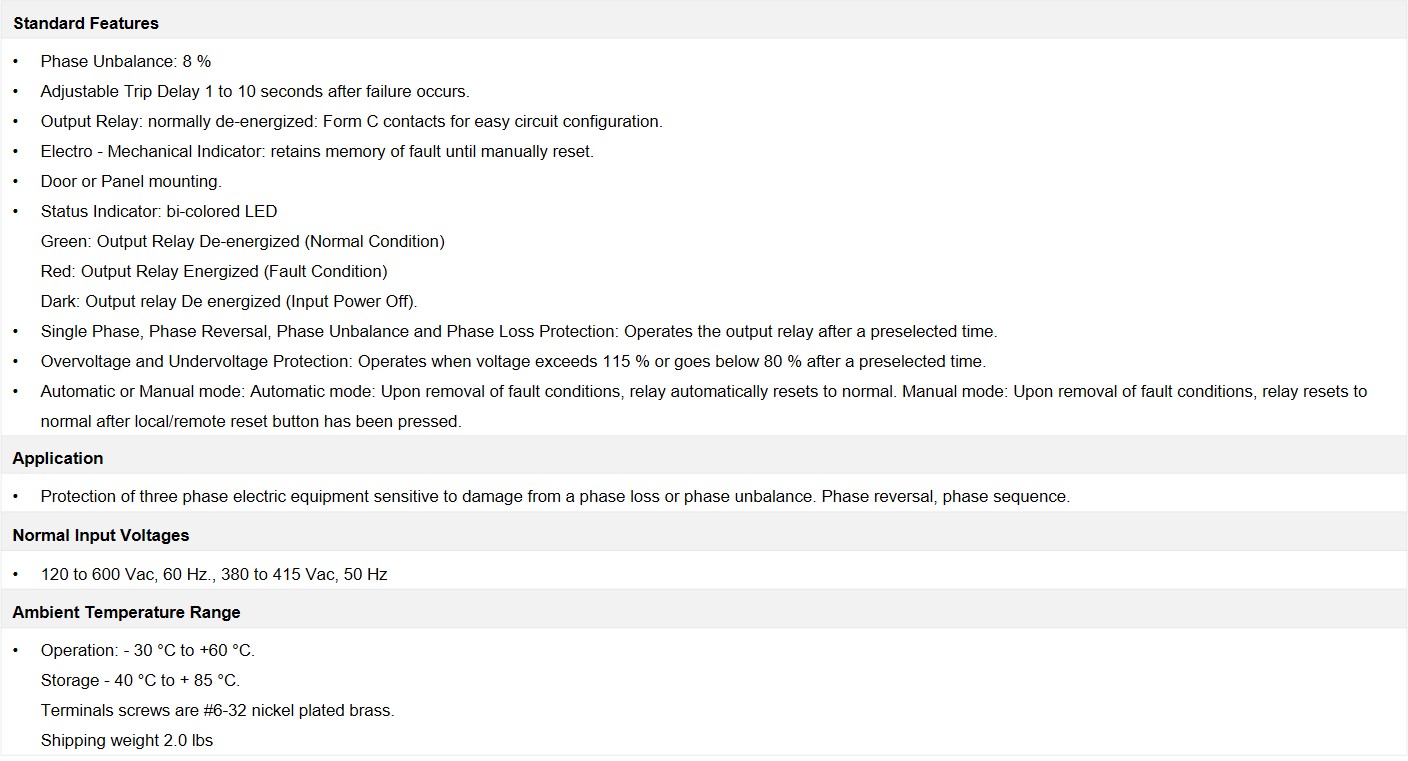Click the Adjustable Trip Delay bullet text
The width and height of the screenshot is (1408, 761).
click(255, 91)
